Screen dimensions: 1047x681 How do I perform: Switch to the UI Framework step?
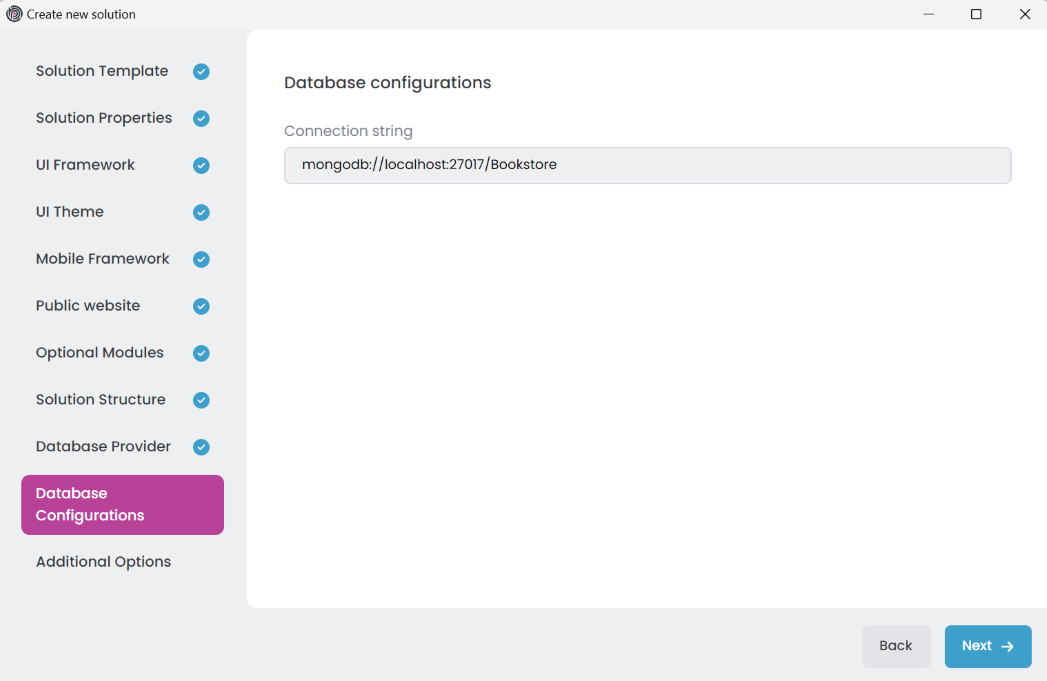point(85,165)
